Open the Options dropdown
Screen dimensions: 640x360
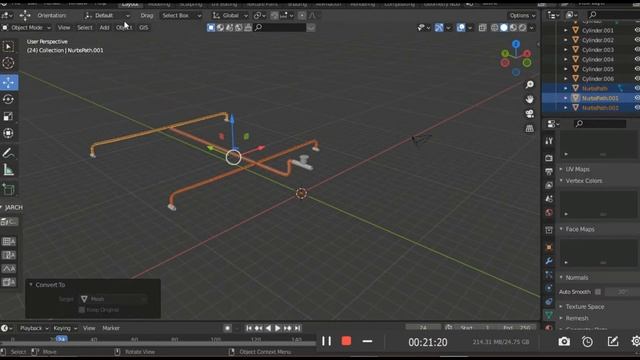pos(522,16)
